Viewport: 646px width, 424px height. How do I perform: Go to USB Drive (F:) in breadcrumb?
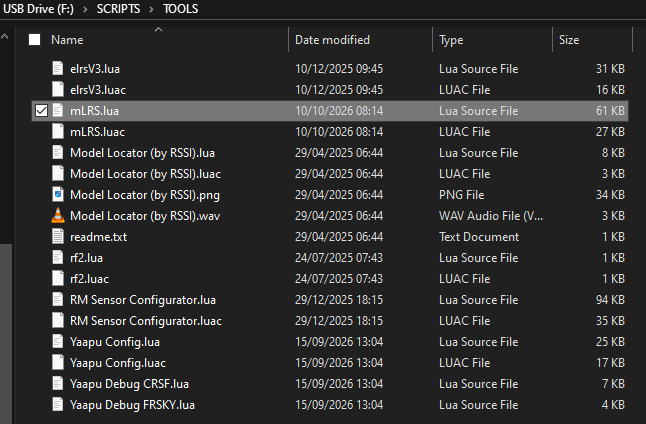click(38, 9)
